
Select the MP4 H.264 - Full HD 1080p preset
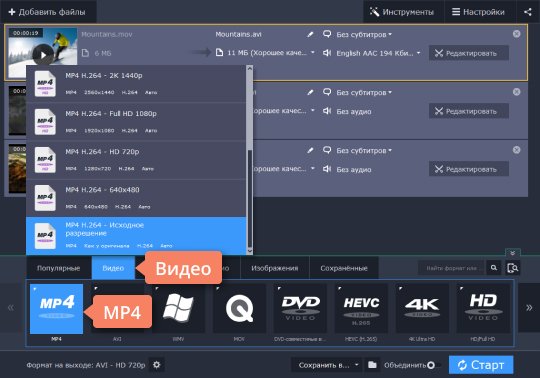[136, 122]
